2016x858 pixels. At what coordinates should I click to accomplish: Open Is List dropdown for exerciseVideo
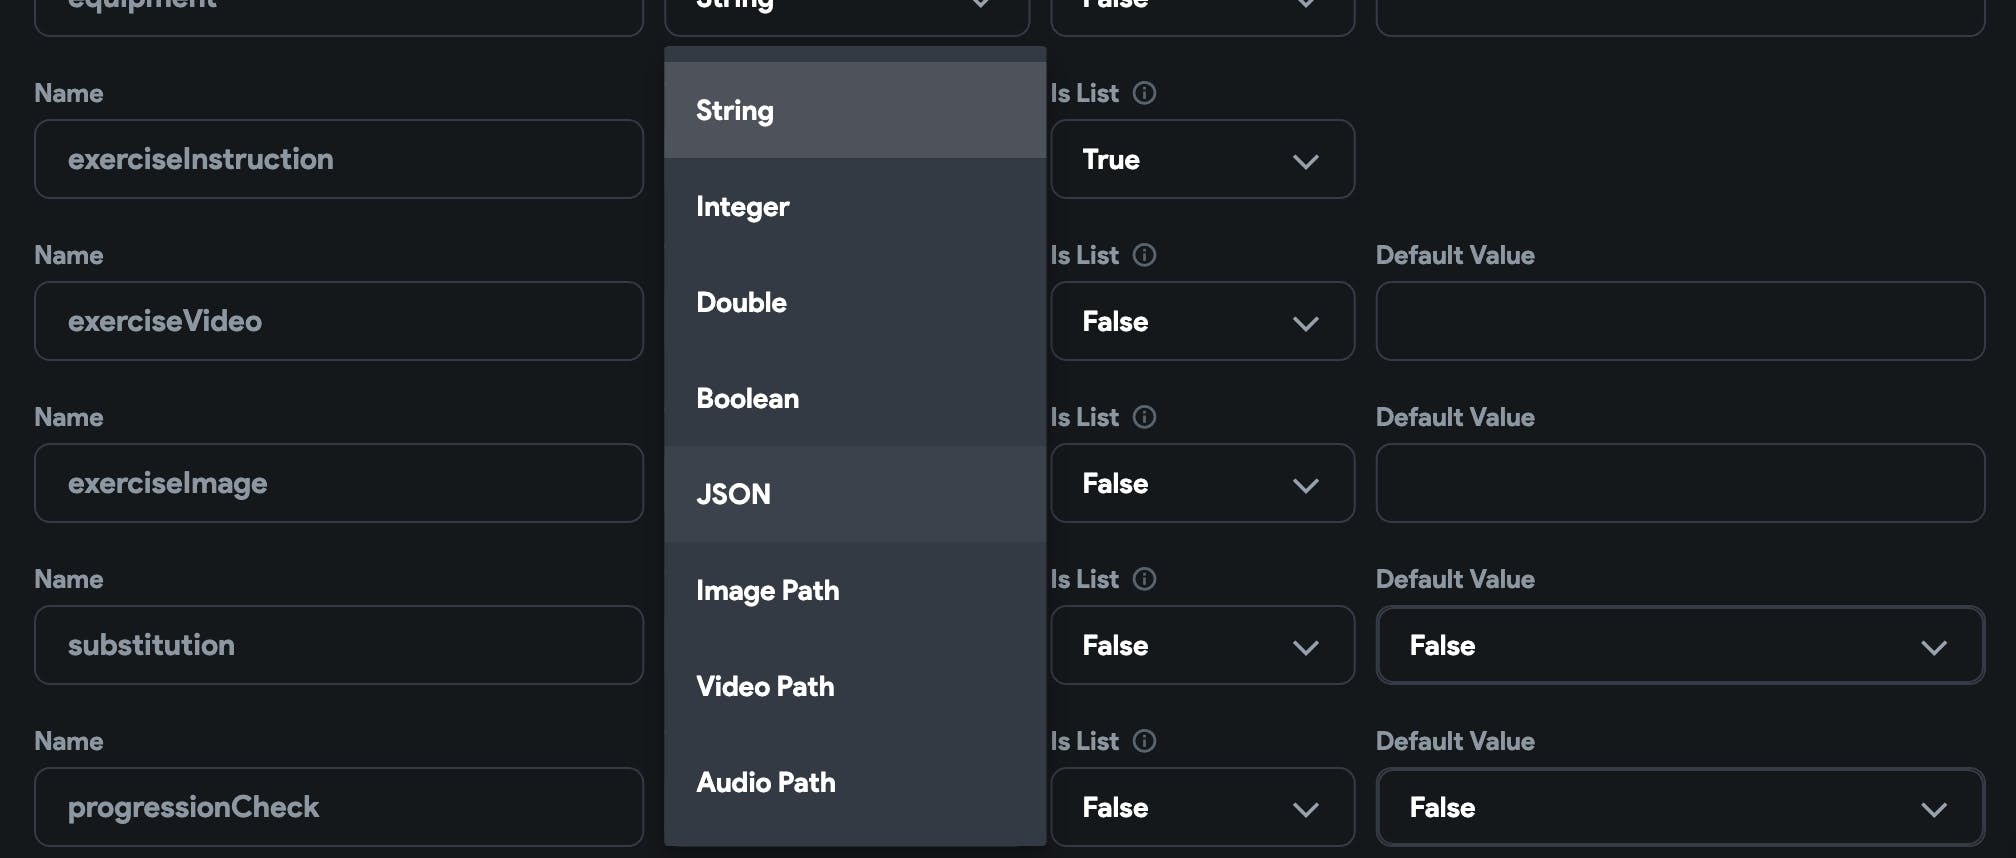click(x=1203, y=321)
